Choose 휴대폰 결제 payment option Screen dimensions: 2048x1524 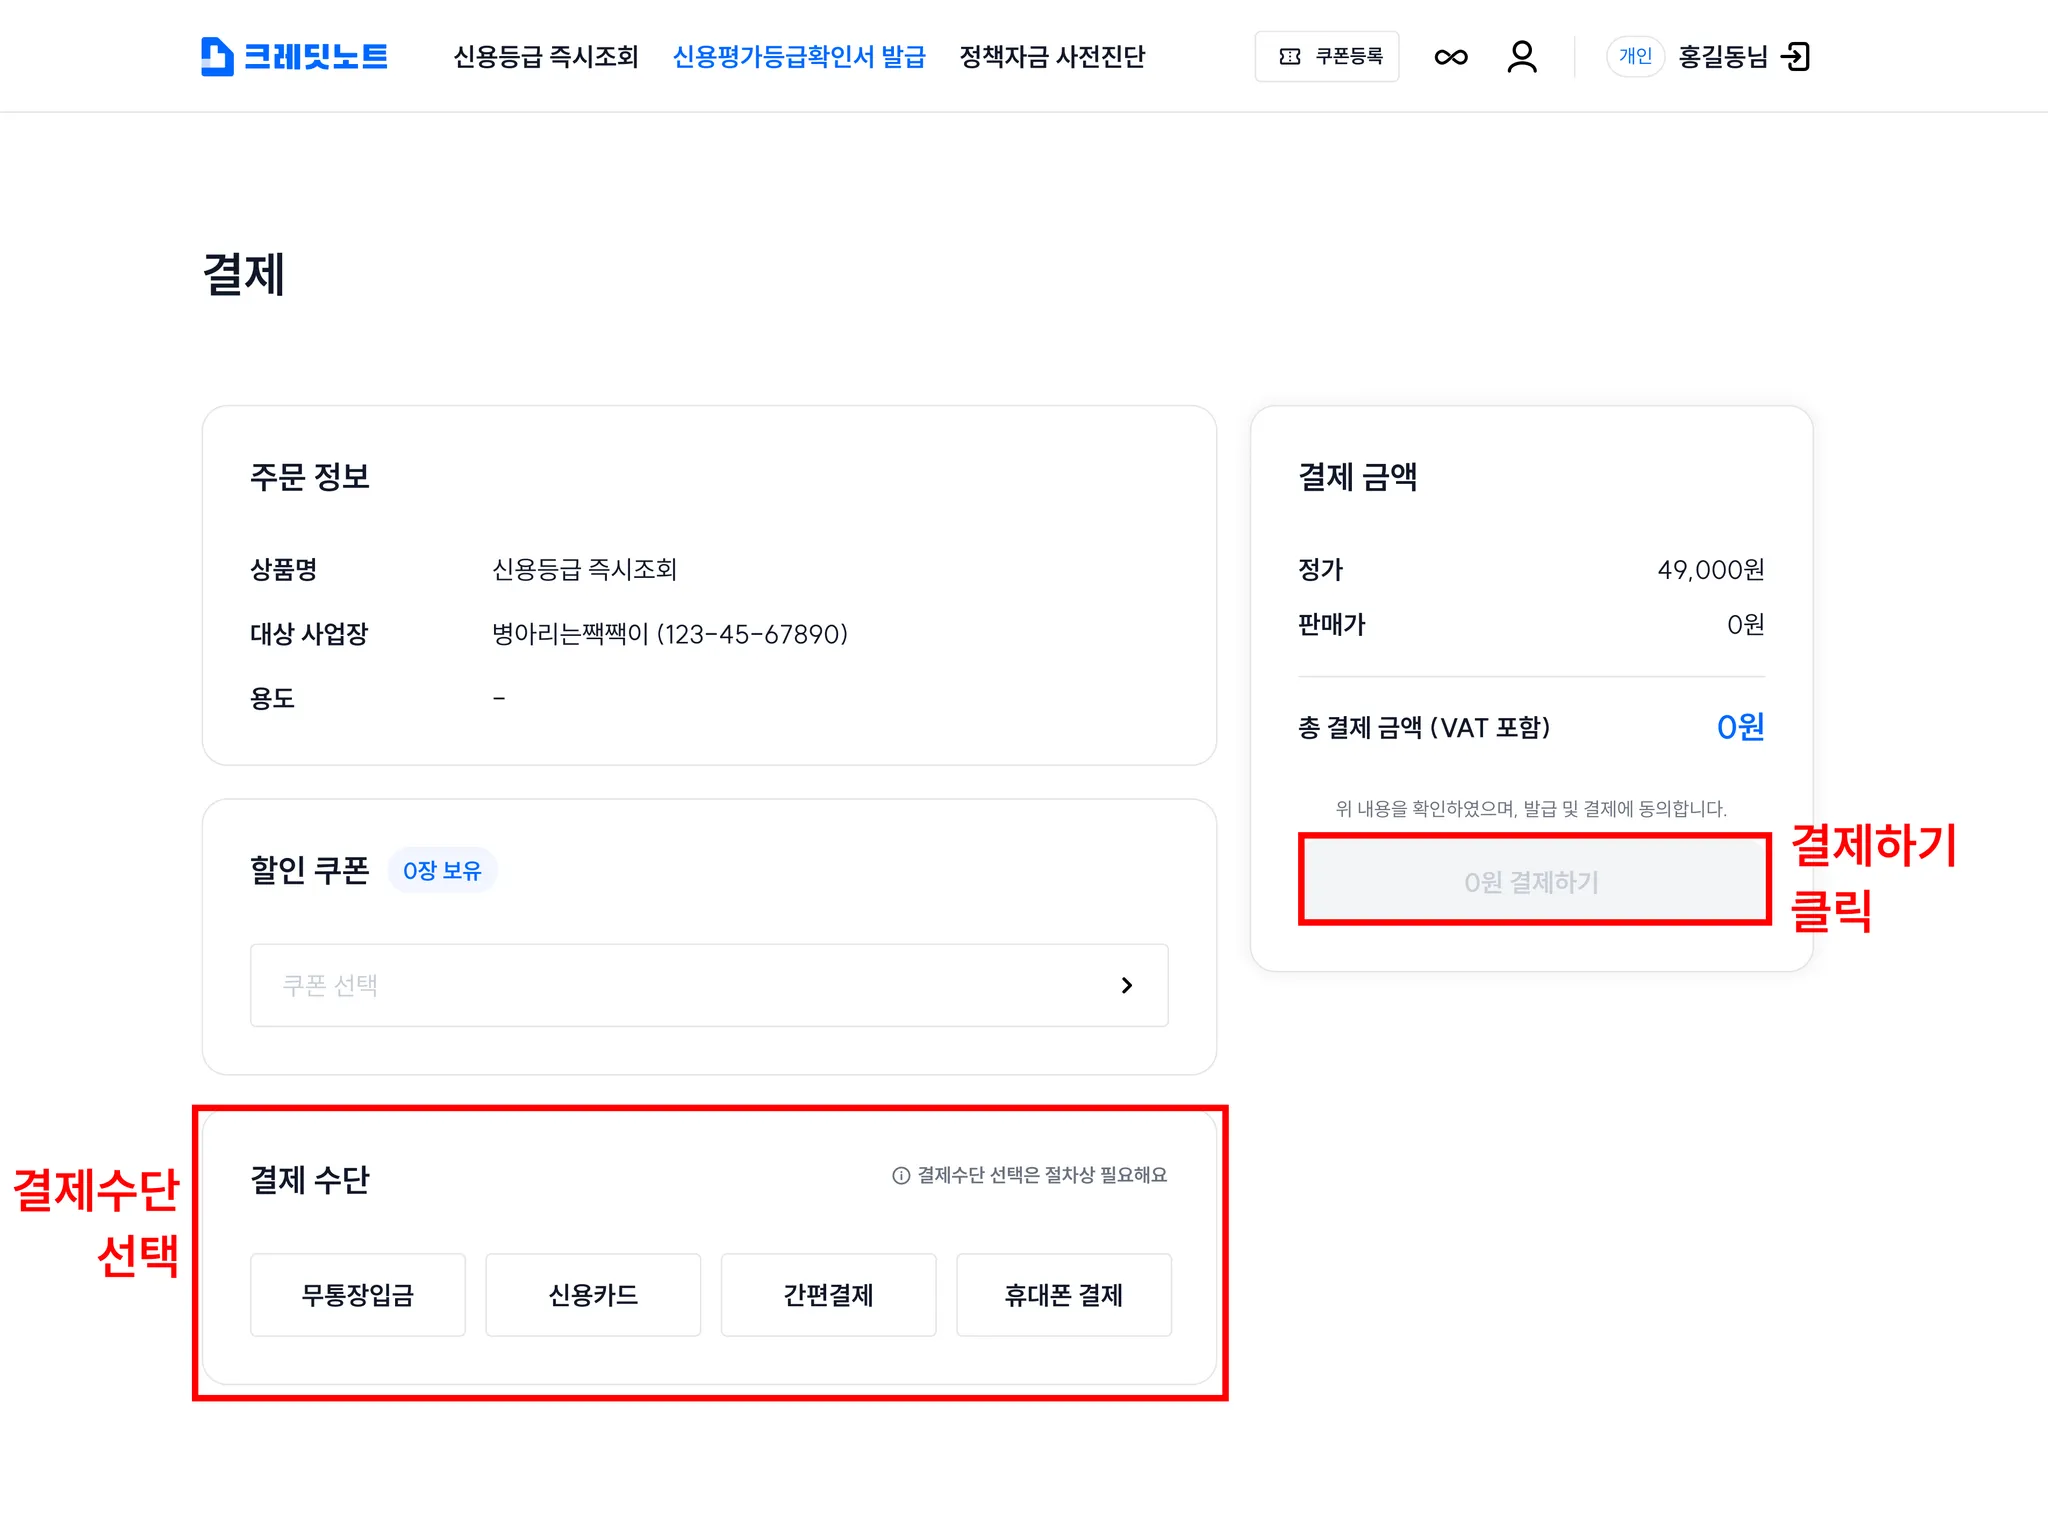(x=1063, y=1295)
